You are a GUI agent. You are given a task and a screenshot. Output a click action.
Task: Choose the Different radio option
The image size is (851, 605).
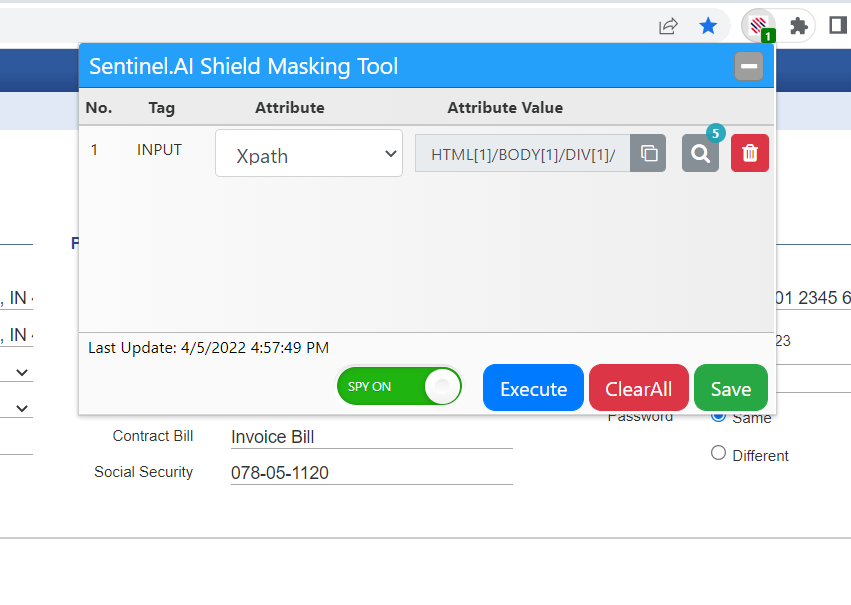(718, 453)
